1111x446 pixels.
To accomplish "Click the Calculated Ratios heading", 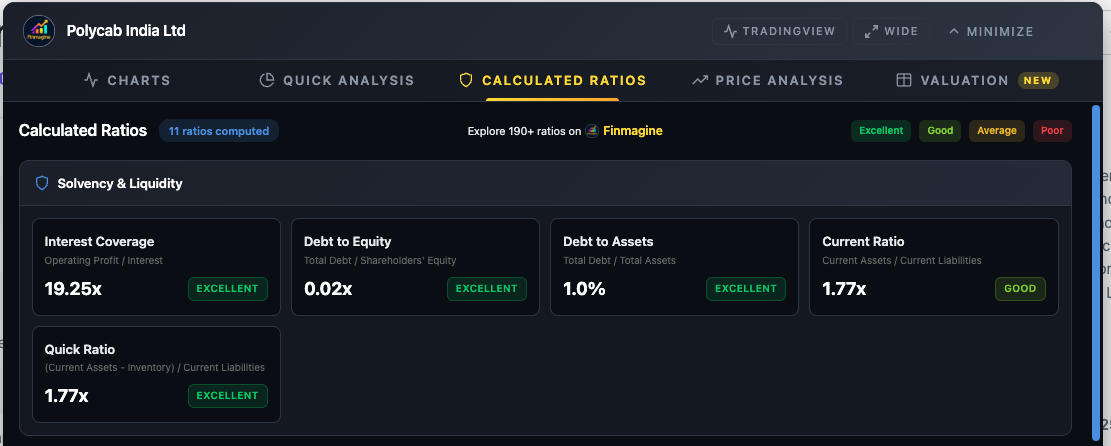I will coord(83,130).
